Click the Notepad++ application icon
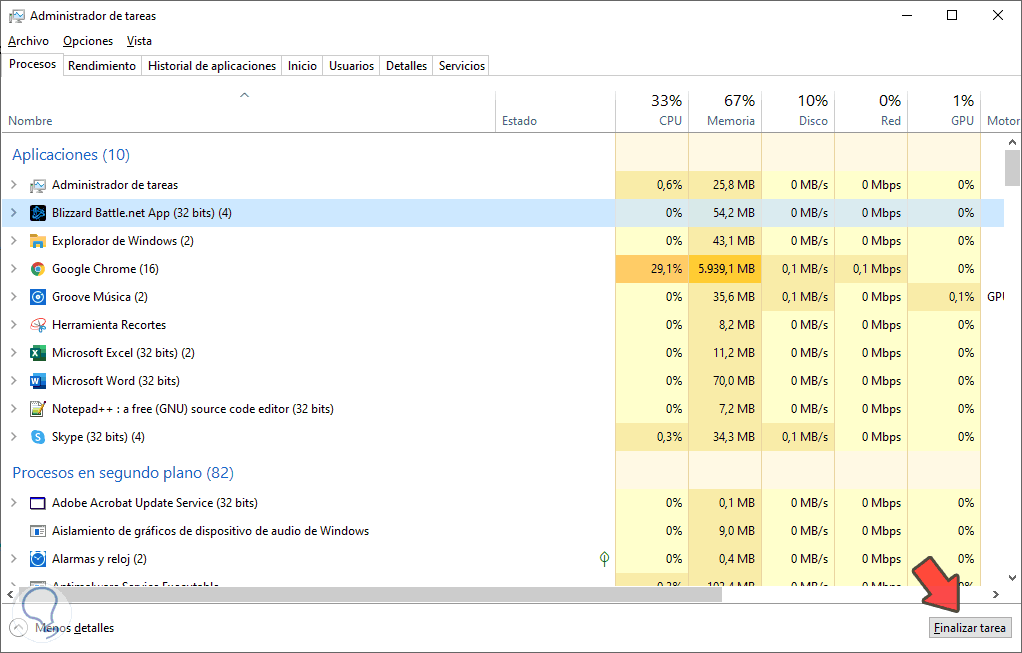The height and width of the screenshot is (653, 1022). (x=37, y=408)
